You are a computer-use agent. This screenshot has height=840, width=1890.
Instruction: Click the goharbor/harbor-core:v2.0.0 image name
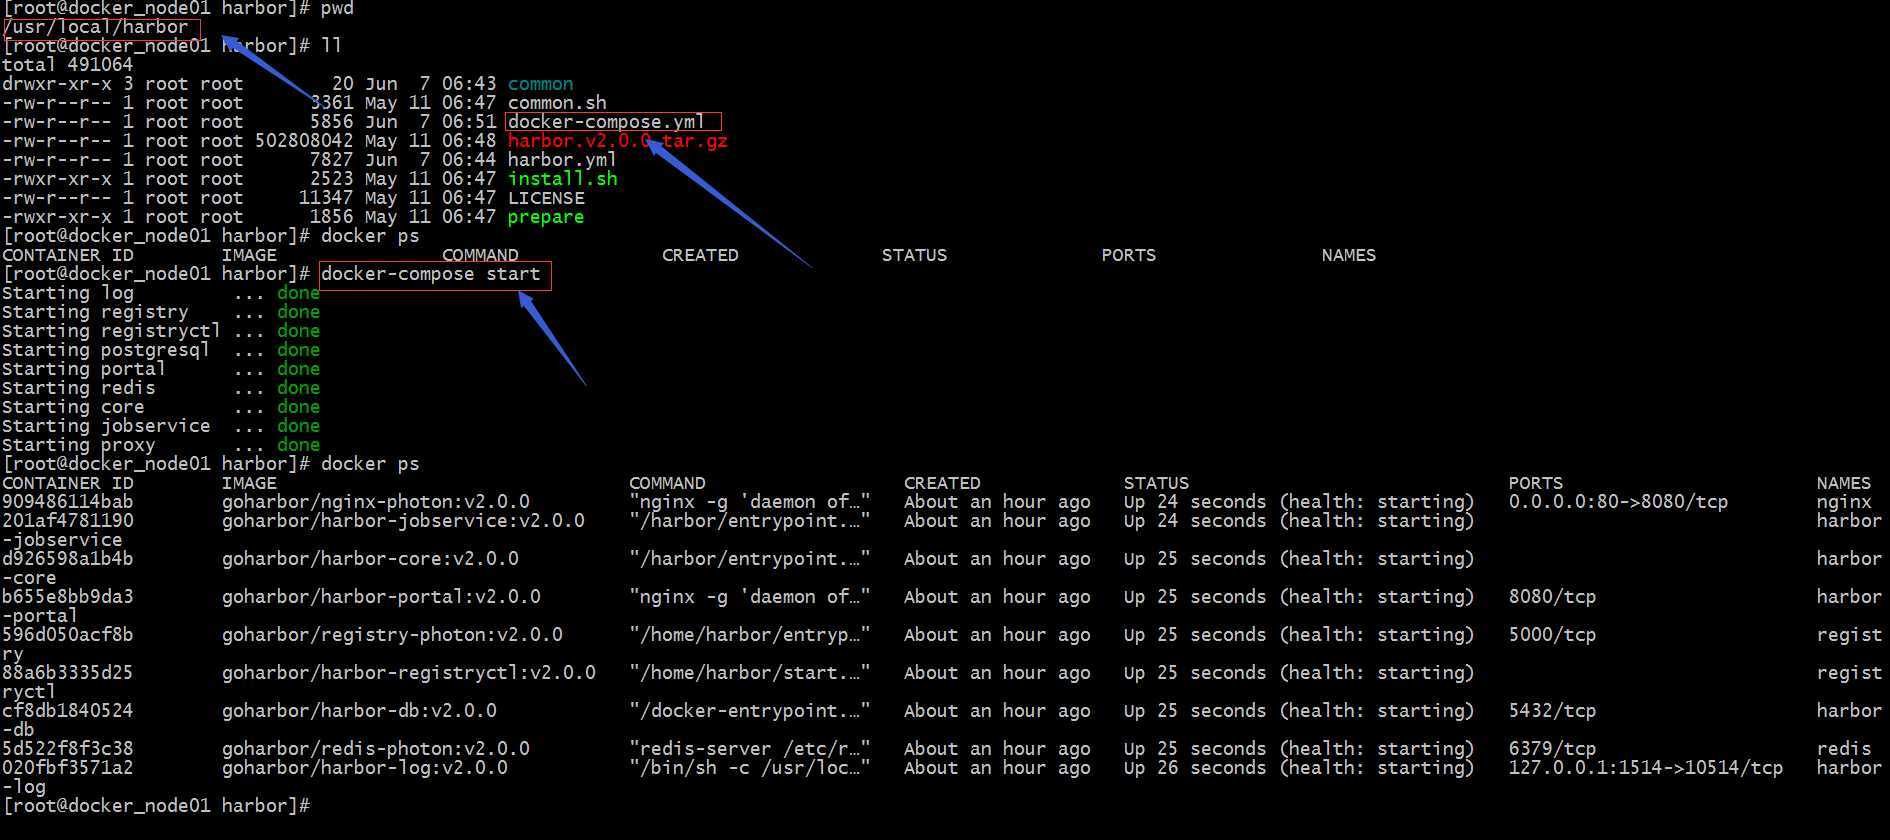coord(370,559)
